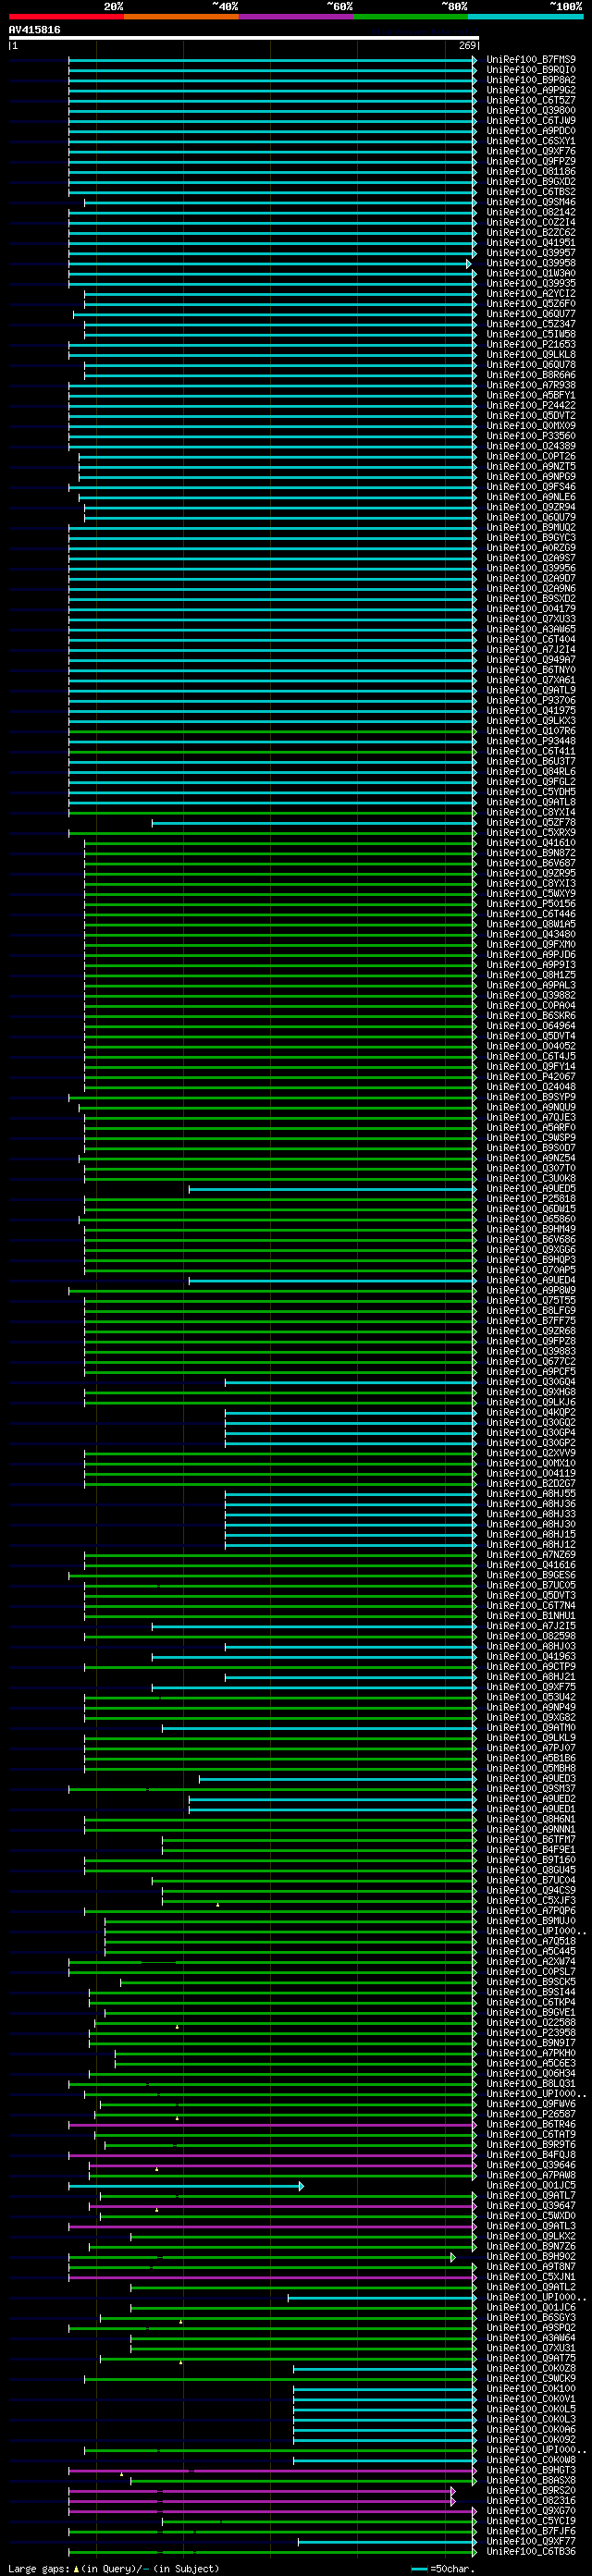Click the green 80% identity legend segment

(411, 16)
